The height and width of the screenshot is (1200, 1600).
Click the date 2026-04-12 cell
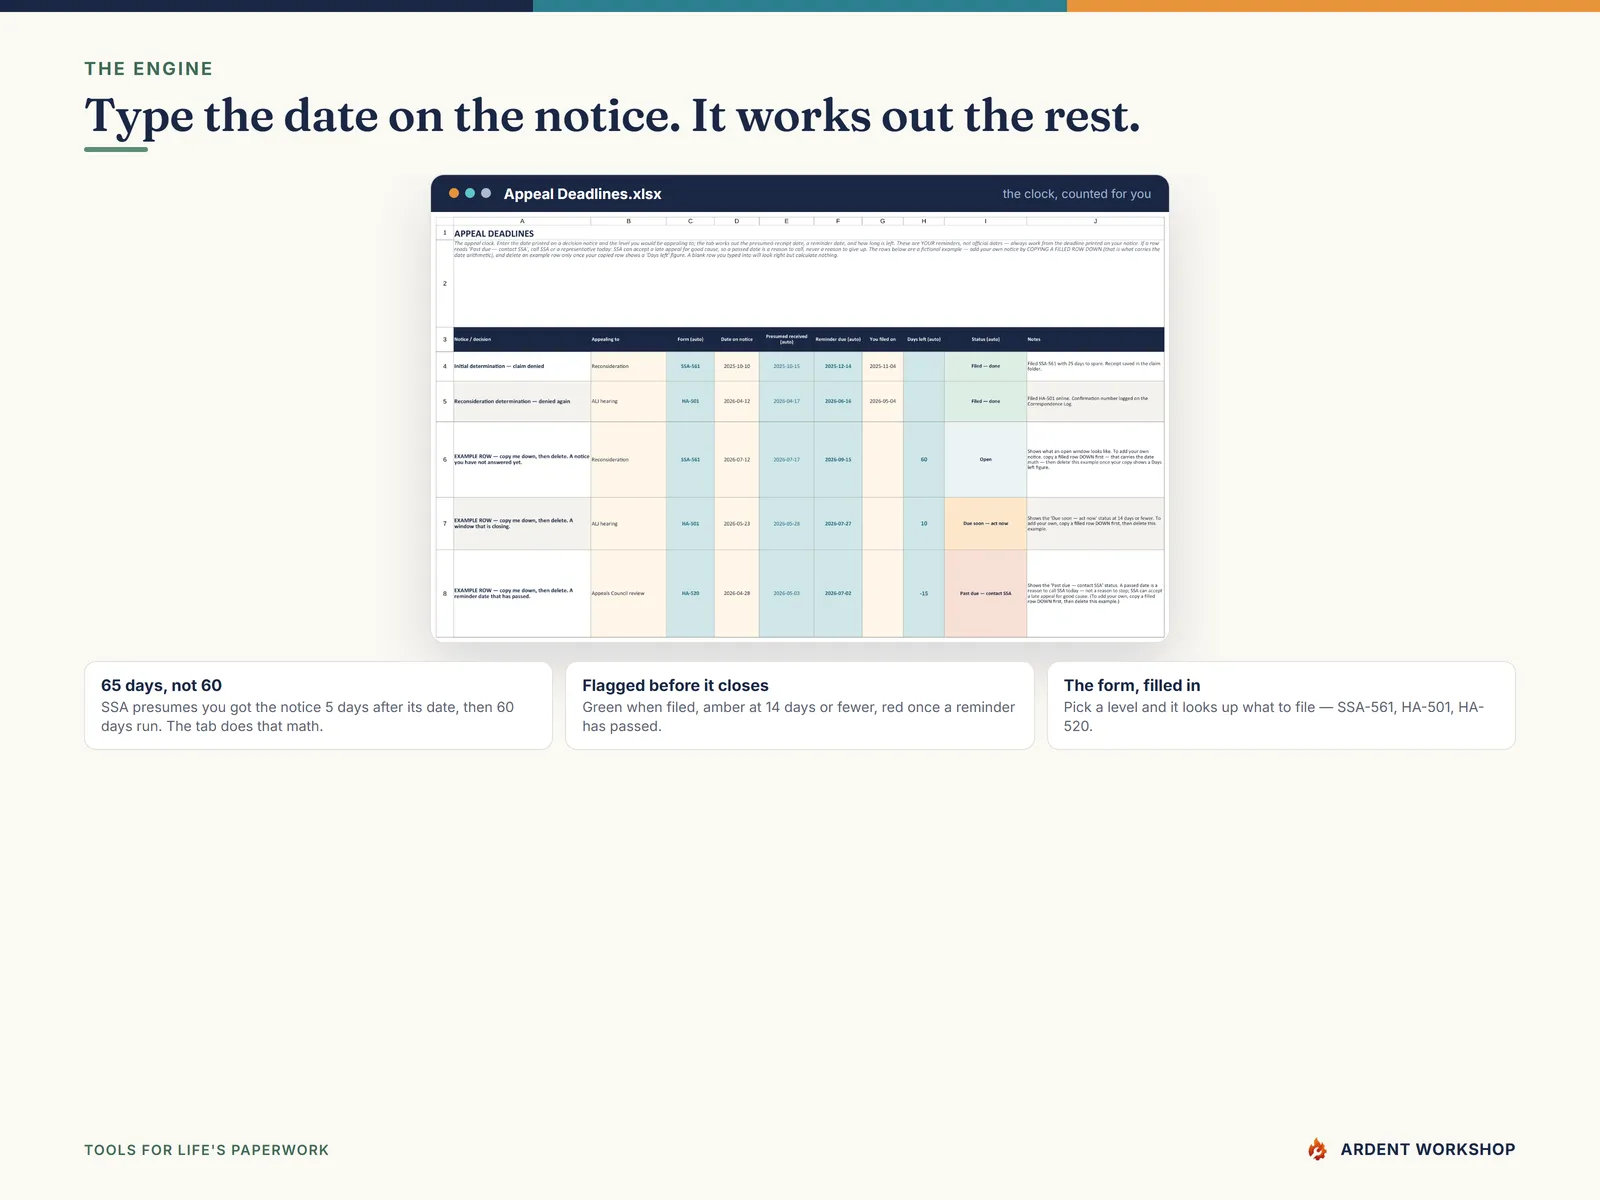point(737,401)
